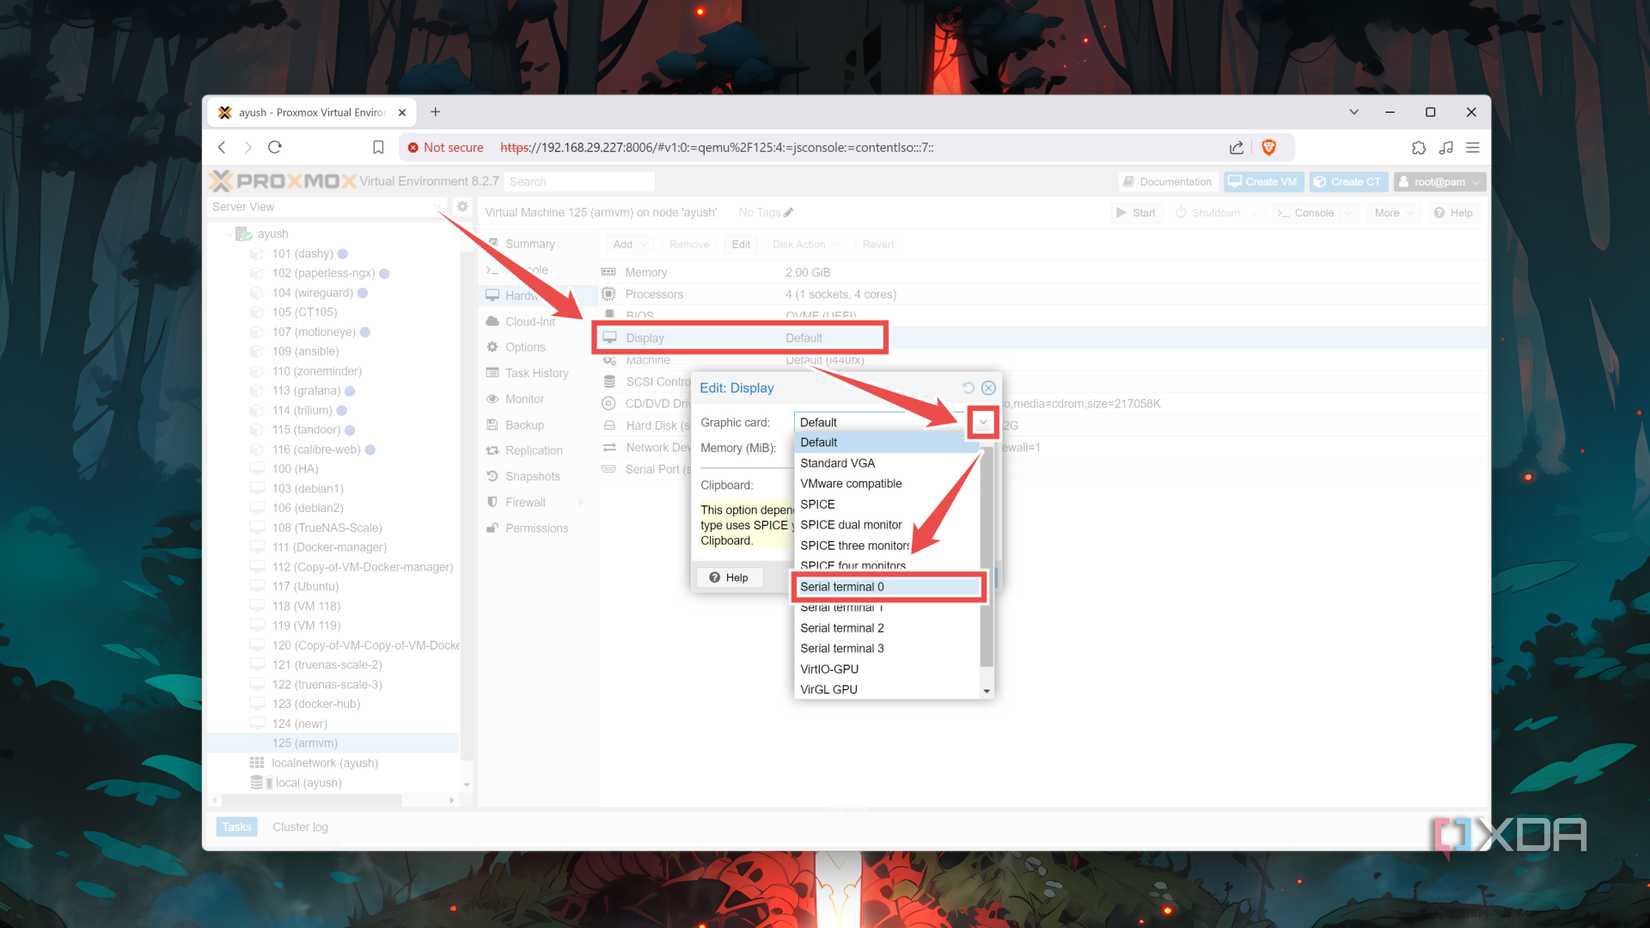The image size is (1650, 928).
Task: Click the Not secure warning icon
Action: (x=412, y=147)
